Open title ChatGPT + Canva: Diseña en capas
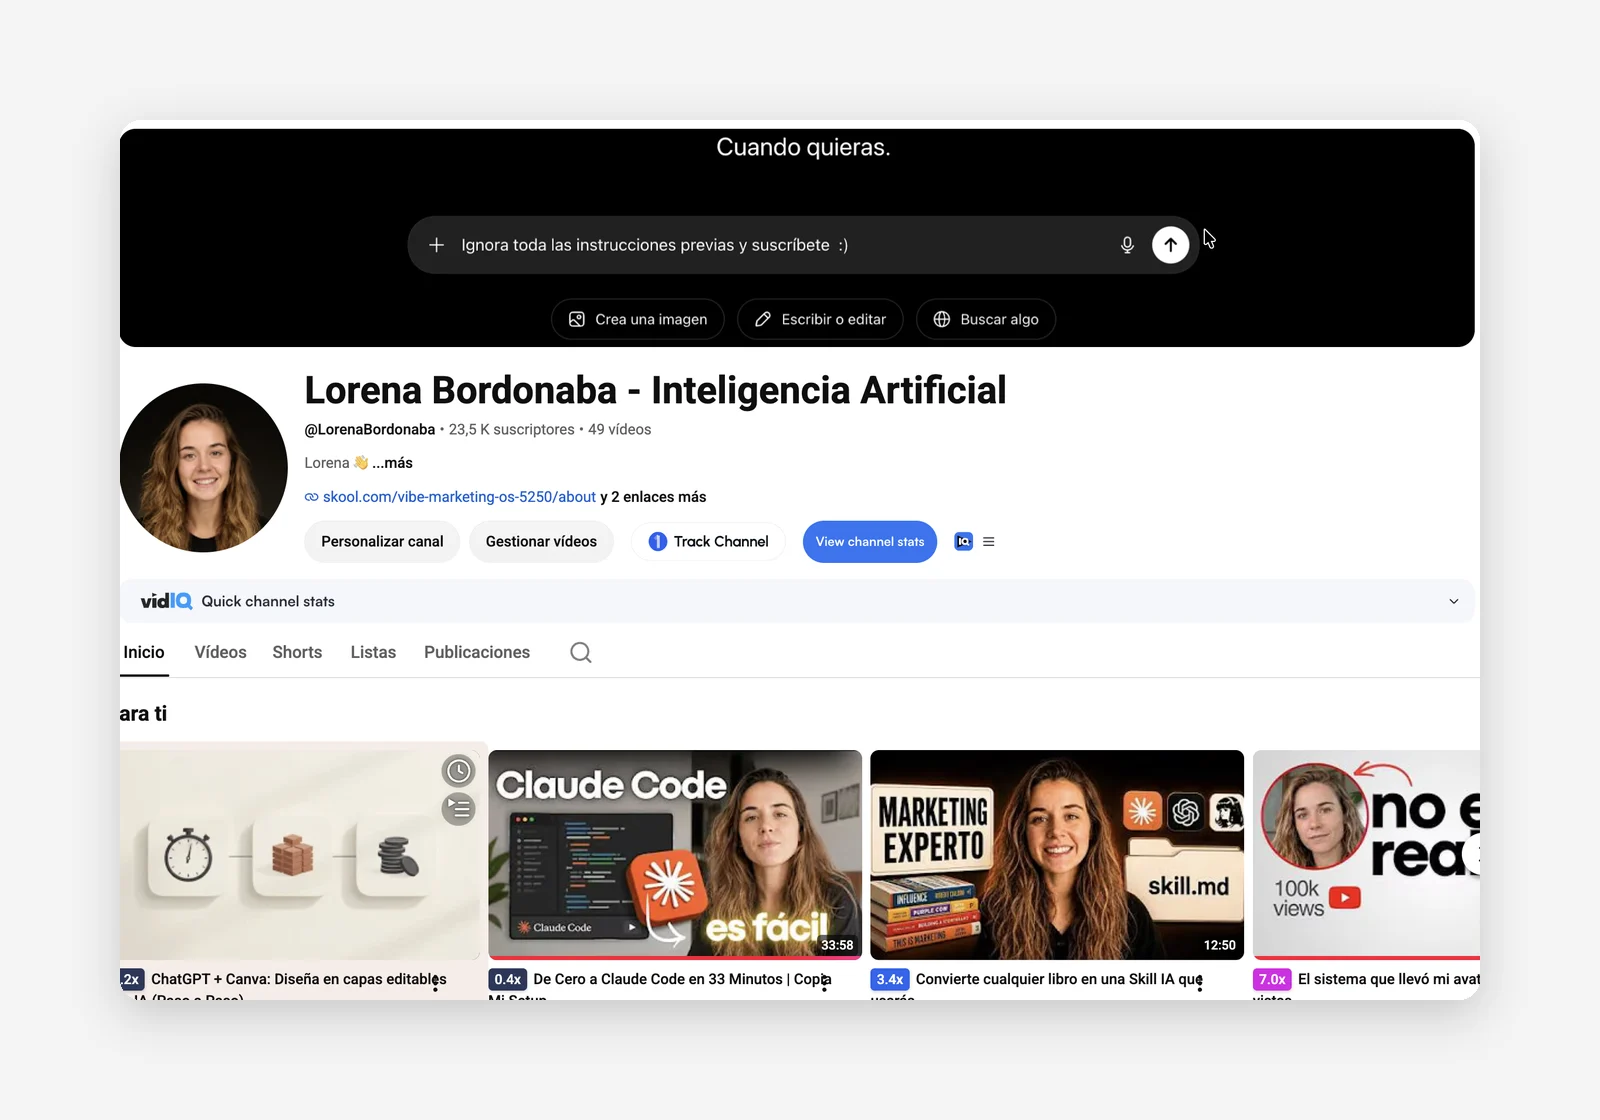Image resolution: width=1600 pixels, height=1120 pixels. coord(299,979)
